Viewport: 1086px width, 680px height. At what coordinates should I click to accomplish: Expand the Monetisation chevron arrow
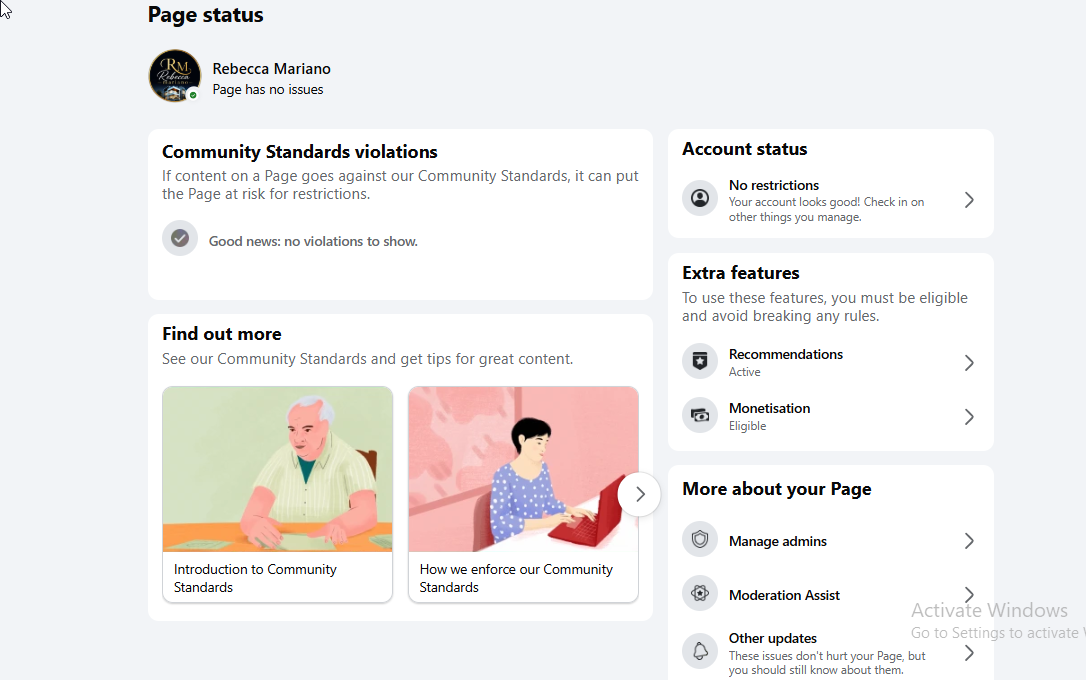pyautogui.click(x=969, y=417)
